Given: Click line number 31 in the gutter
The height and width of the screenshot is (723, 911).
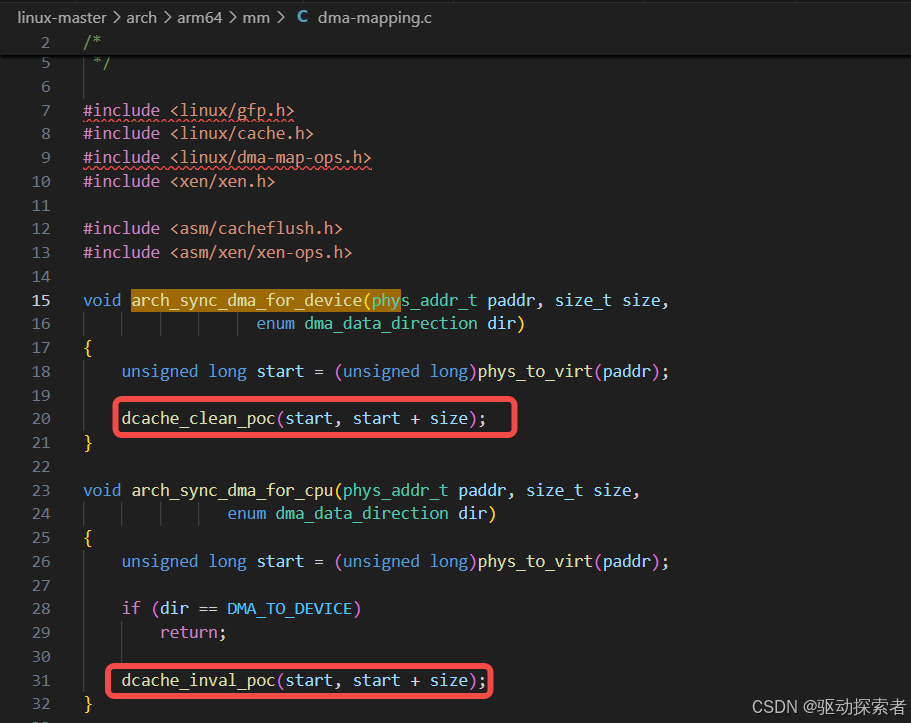Looking at the screenshot, I should click(41, 681).
